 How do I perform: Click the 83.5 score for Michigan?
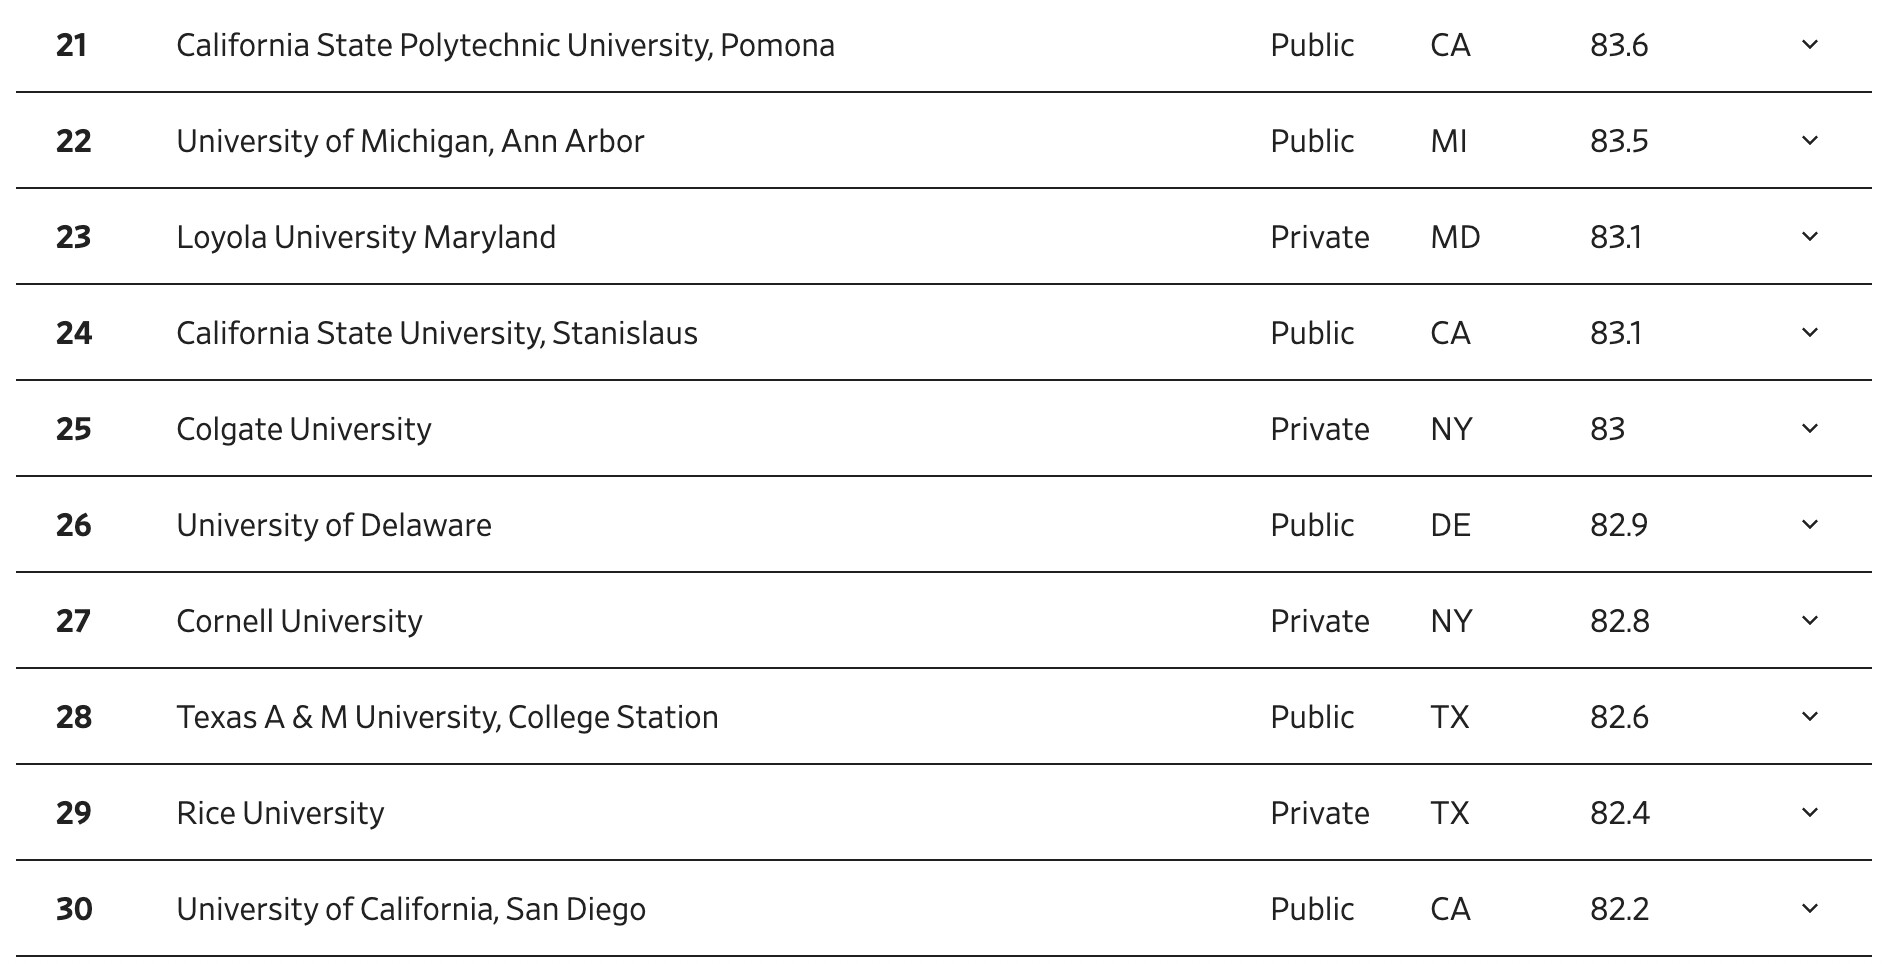tap(1619, 141)
